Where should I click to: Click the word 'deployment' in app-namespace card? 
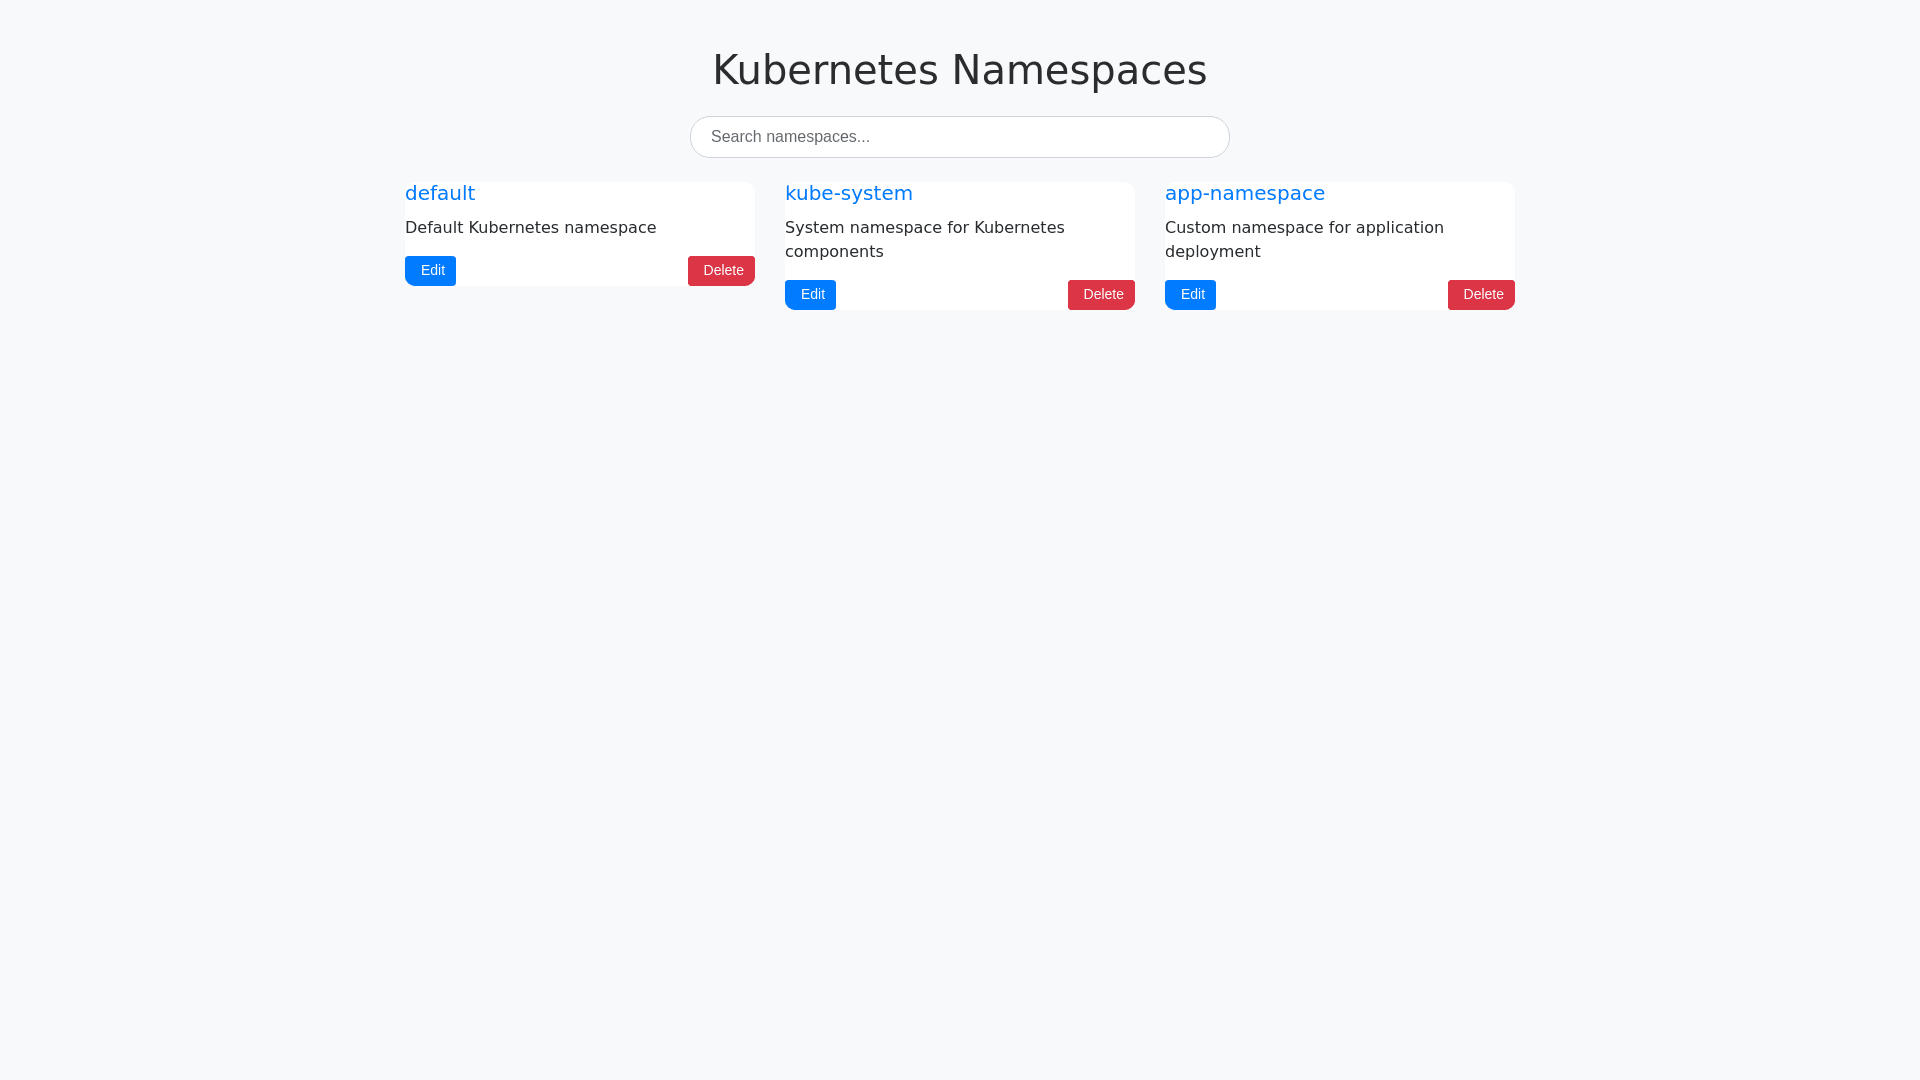1212,252
